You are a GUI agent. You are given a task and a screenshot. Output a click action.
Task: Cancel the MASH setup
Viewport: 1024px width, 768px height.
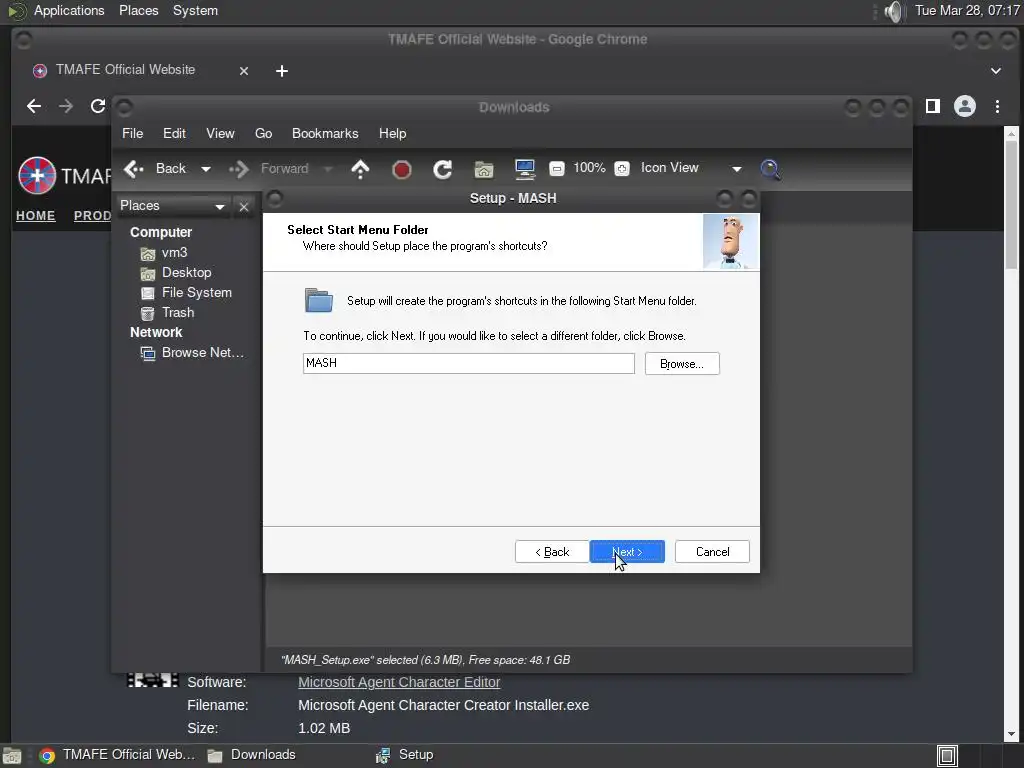pyautogui.click(x=712, y=552)
